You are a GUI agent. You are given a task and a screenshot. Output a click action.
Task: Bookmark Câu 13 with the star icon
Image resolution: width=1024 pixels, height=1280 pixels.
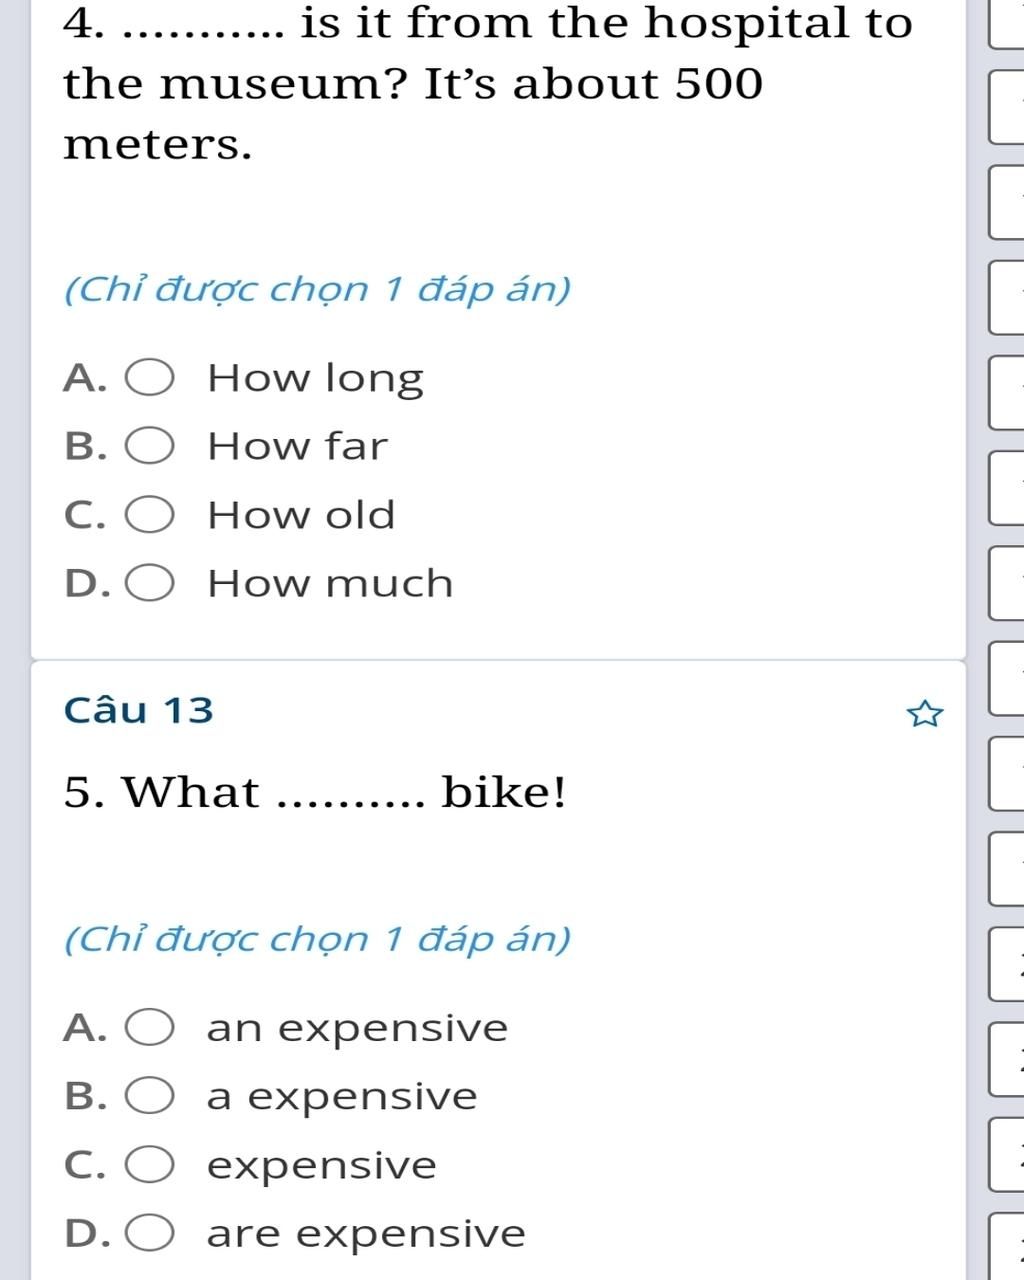click(x=924, y=713)
